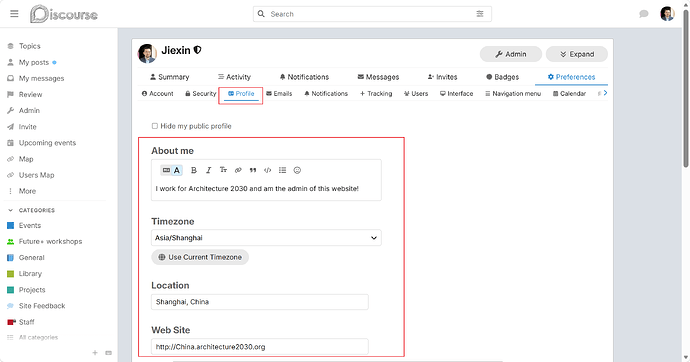This screenshot has width=690, height=362.
Task: Open the user avatar menu in header
Action: coord(667,14)
